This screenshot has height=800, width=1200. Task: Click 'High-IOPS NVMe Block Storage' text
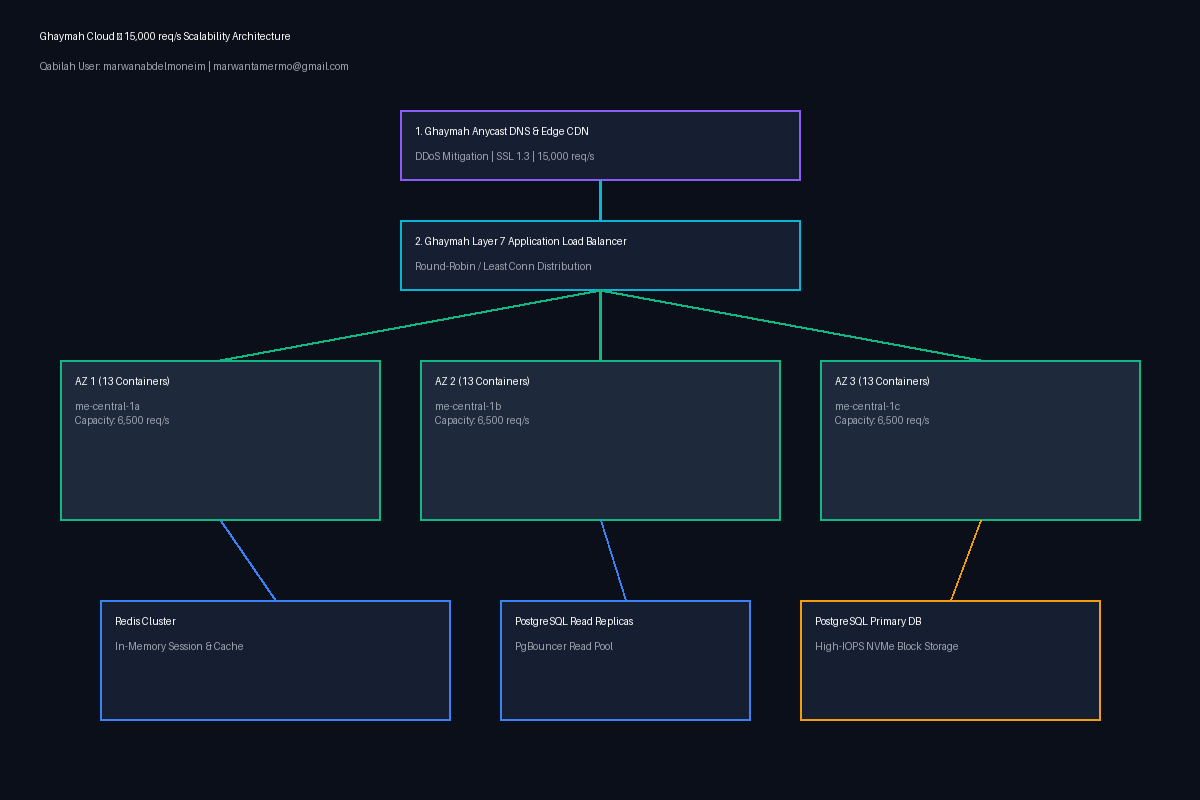coord(886,646)
